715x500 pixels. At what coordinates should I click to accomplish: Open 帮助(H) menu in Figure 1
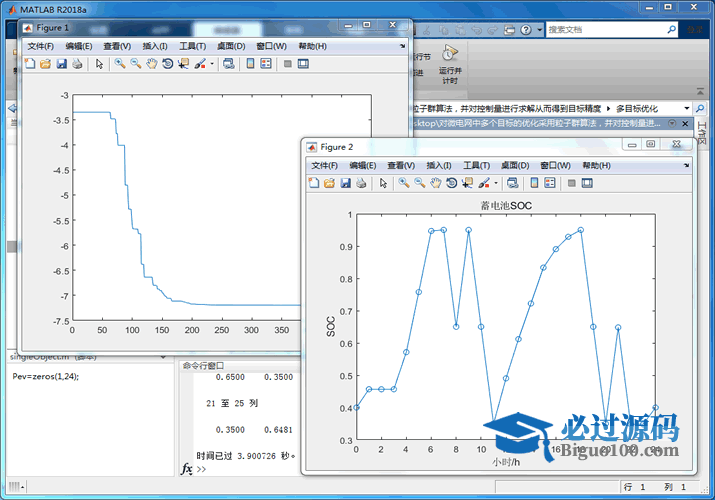pos(313,46)
